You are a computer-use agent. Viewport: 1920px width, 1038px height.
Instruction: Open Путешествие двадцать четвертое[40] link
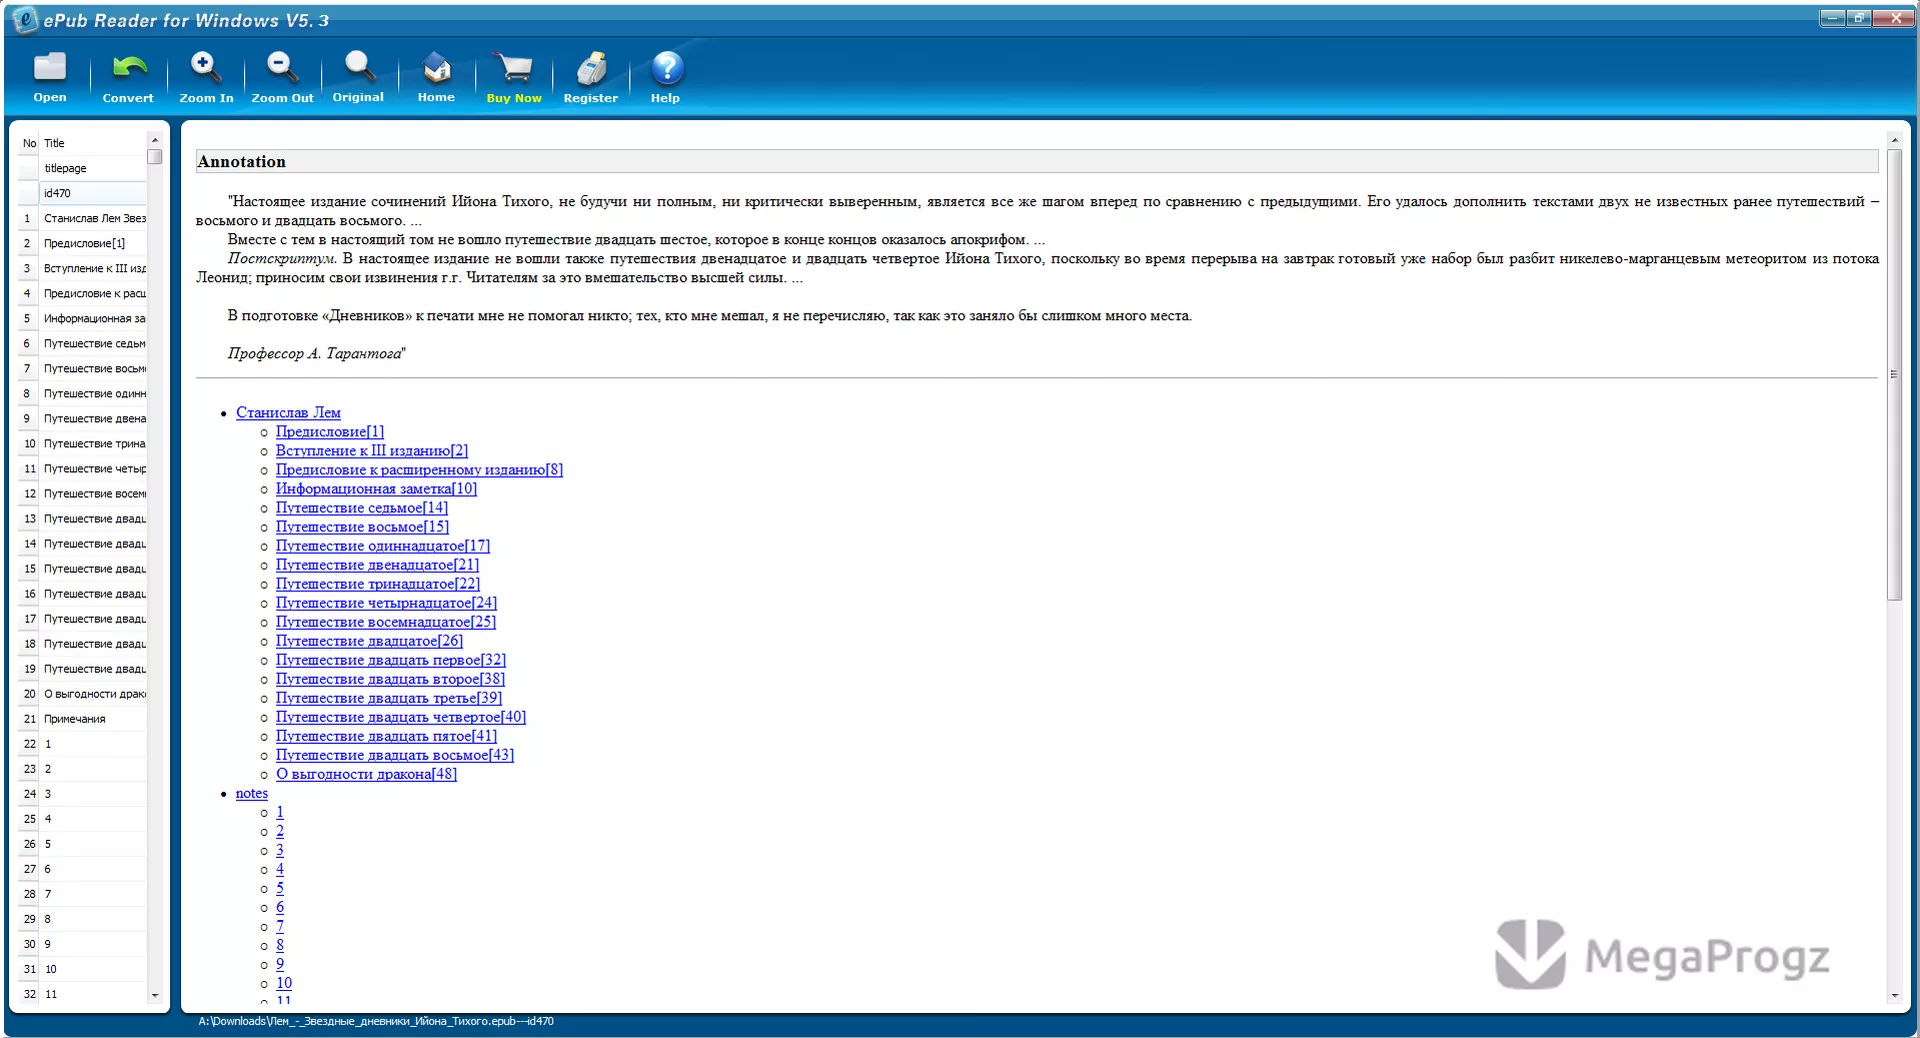tap(401, 716)
